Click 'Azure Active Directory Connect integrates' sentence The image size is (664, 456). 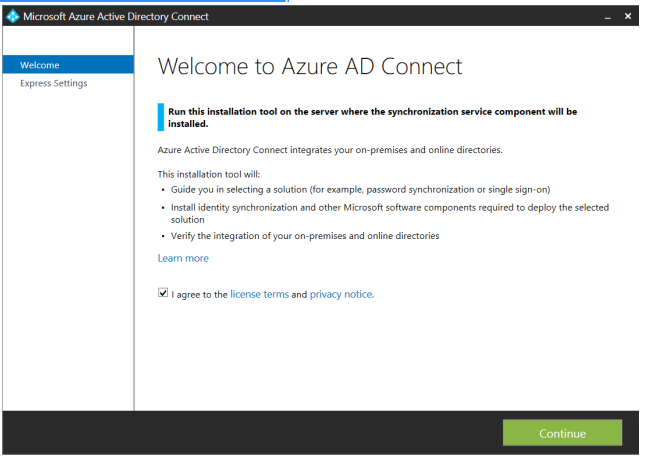[330, 150]
